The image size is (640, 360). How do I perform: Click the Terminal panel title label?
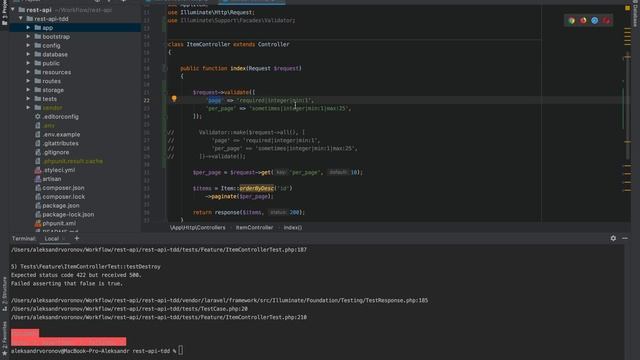(23, 239)
